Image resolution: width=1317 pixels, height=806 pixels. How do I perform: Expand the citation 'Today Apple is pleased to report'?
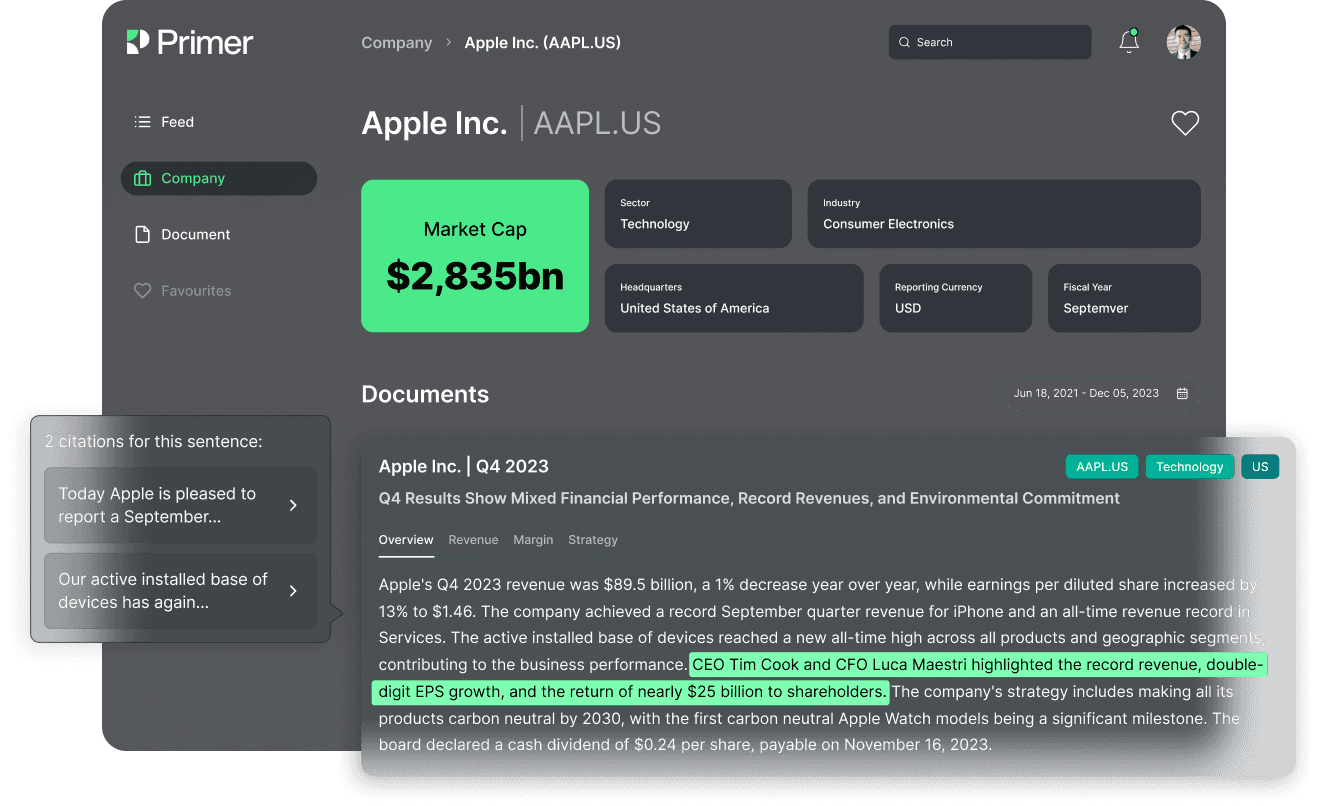[x=179, y=505]
